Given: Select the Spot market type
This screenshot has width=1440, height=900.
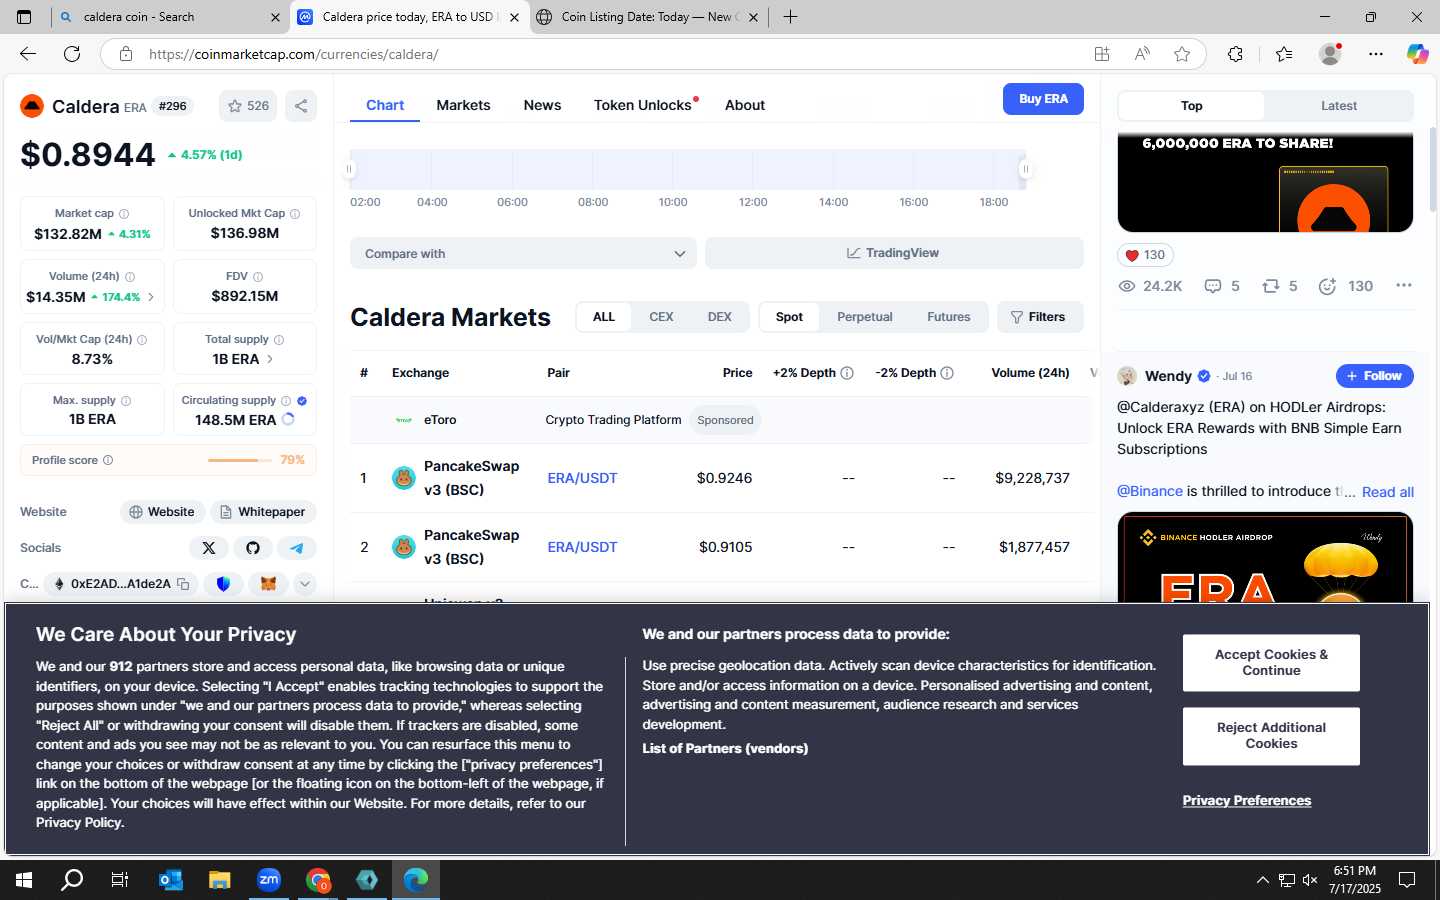Looking at the screenshot, I should 789,317.
